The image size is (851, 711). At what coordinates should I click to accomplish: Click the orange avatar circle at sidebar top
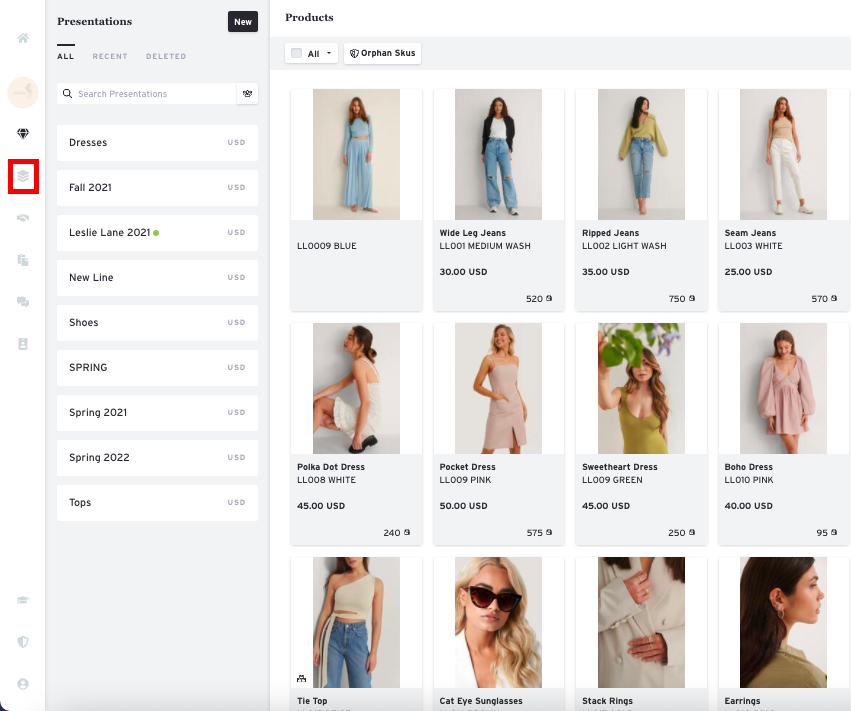(22, 92)
